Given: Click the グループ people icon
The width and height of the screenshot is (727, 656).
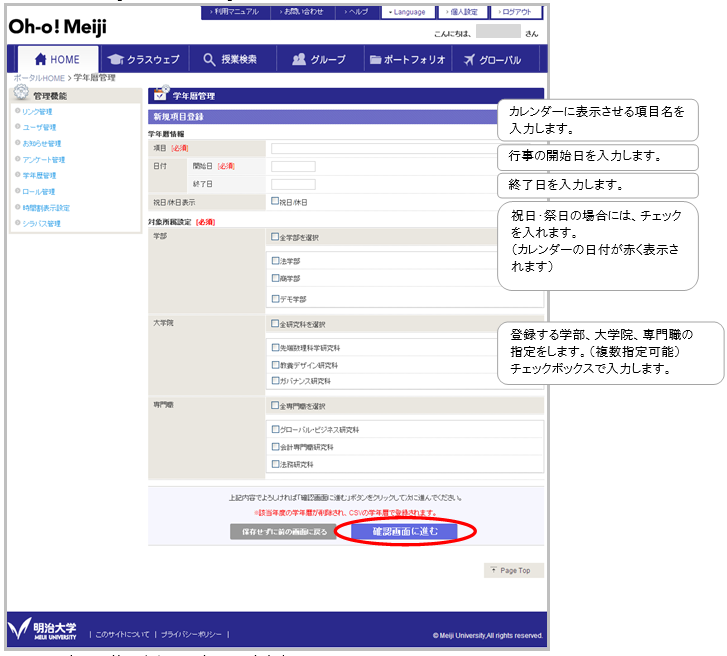Looking at the screenshot, I should point(299,59).
